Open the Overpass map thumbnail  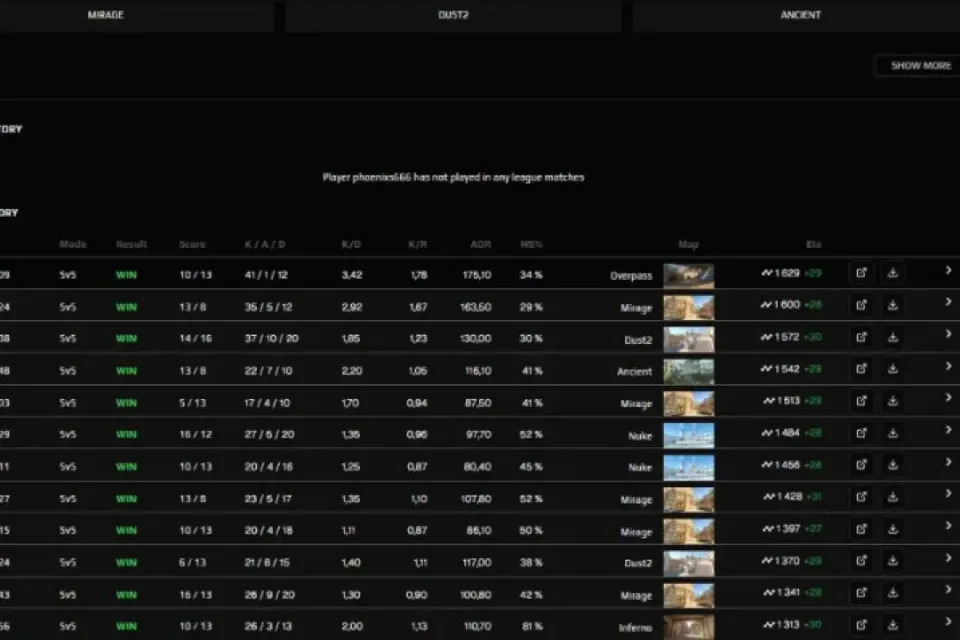click(x=689, y=276)
